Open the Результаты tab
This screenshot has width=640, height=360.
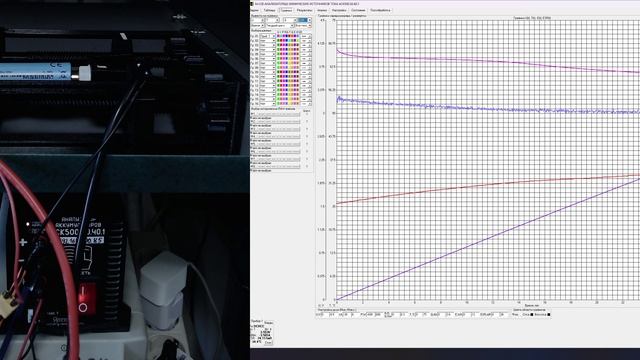(x=304, y=10)
